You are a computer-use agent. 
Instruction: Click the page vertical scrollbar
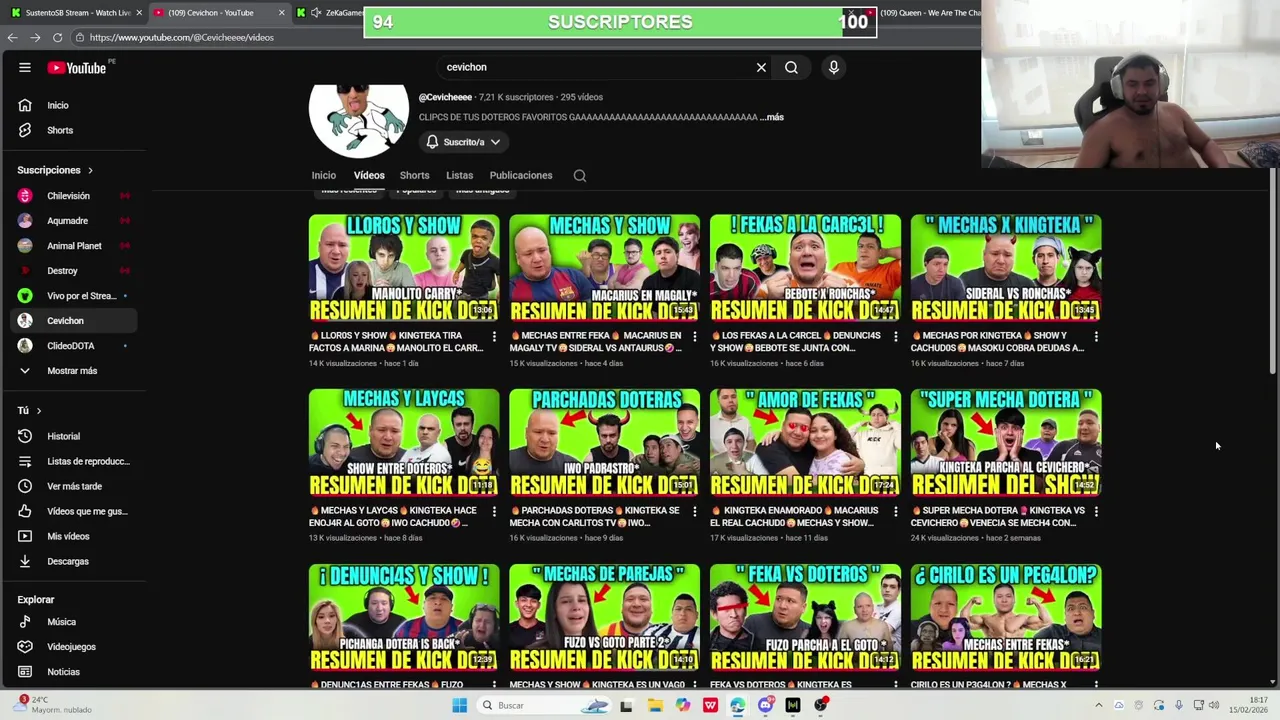(1272, 270)
